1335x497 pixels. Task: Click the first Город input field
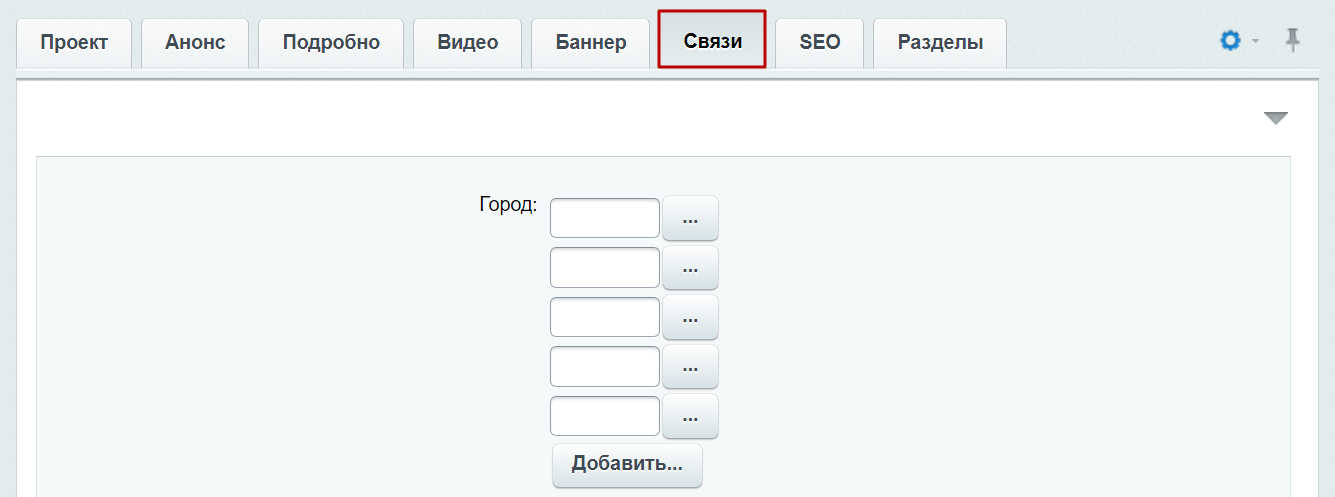click(x=605, y=218)
